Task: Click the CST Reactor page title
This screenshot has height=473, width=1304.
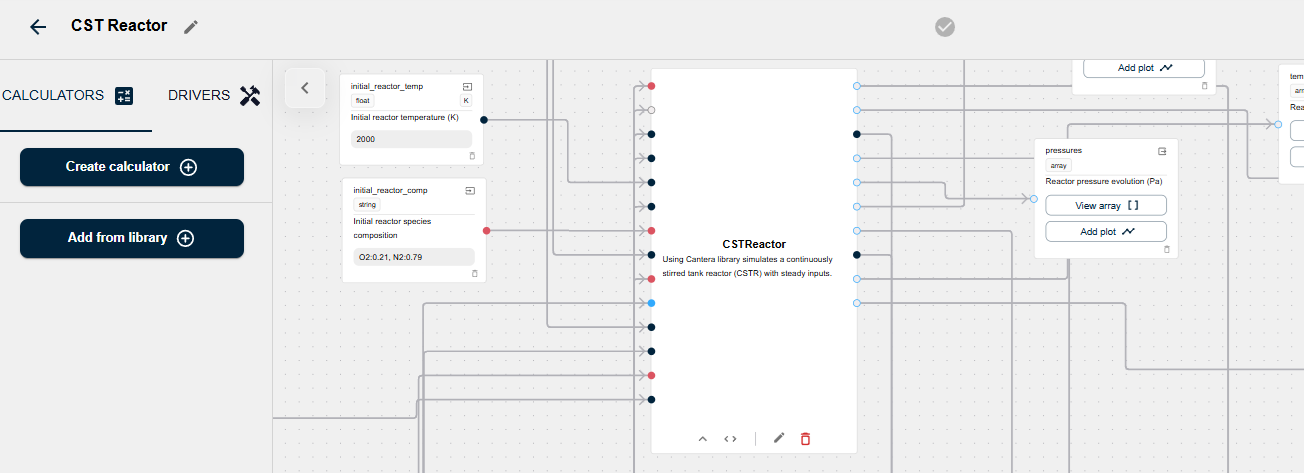Action: [119, 26]
